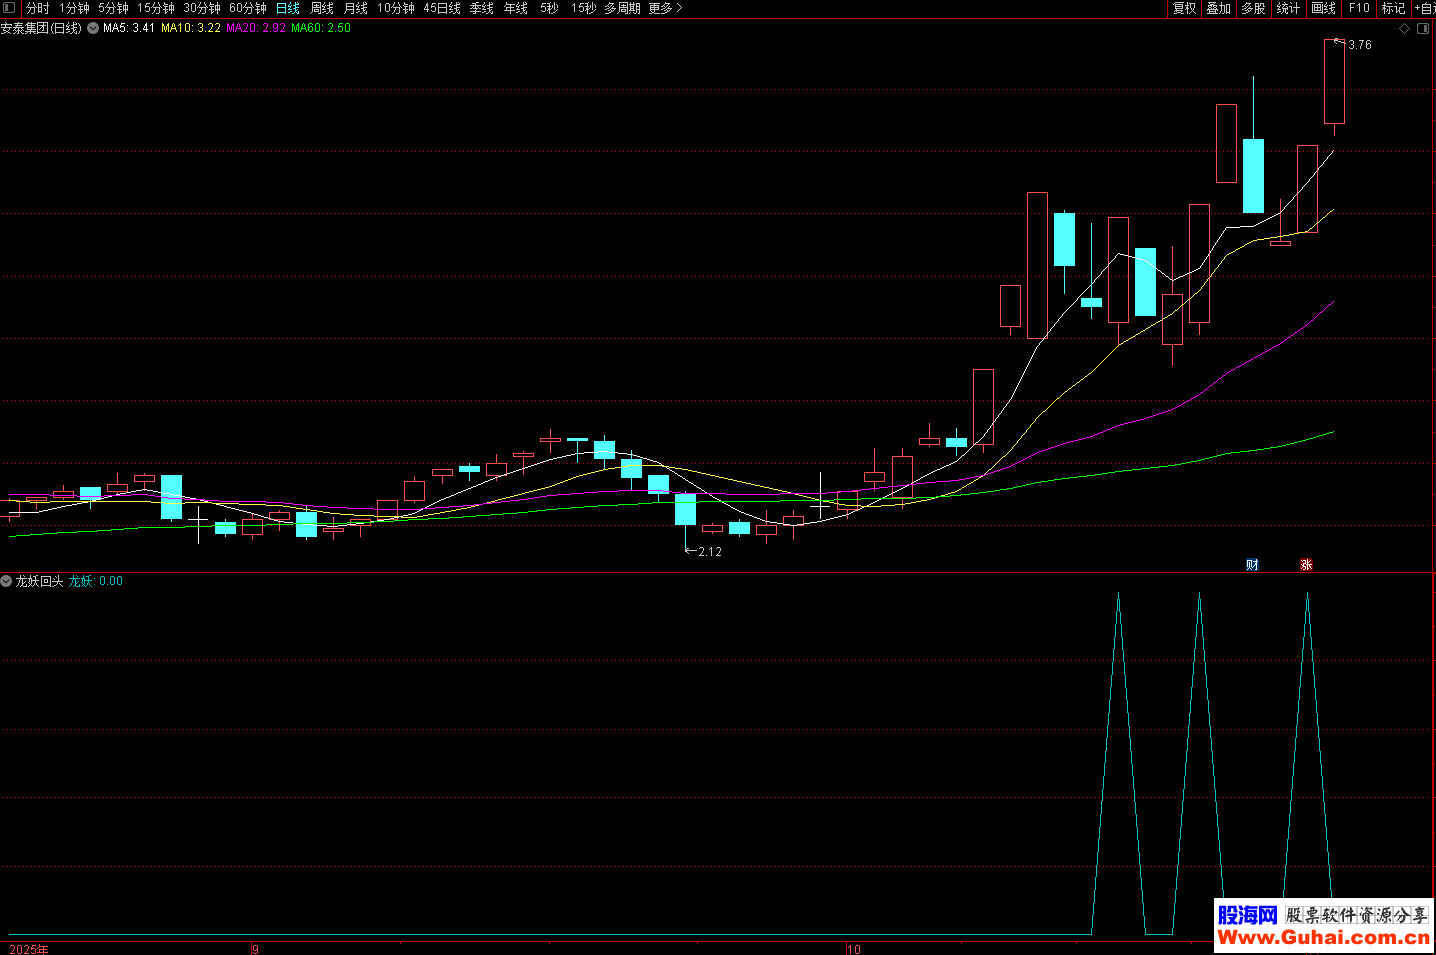Open the F10 company info
The width and height of the screenshot is (1436, 955).
(x=1359, y=8)
